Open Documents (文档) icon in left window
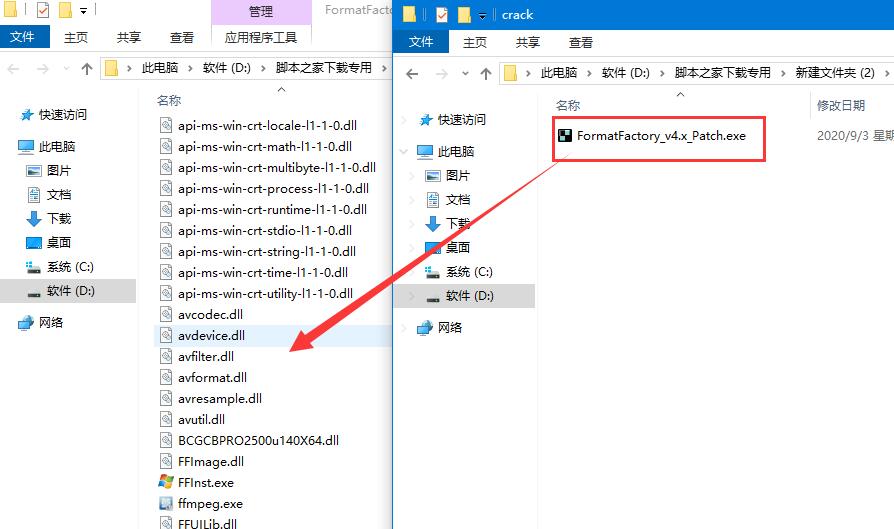The width and height of the screenshot is (894, 529). (x=34, y=194)
